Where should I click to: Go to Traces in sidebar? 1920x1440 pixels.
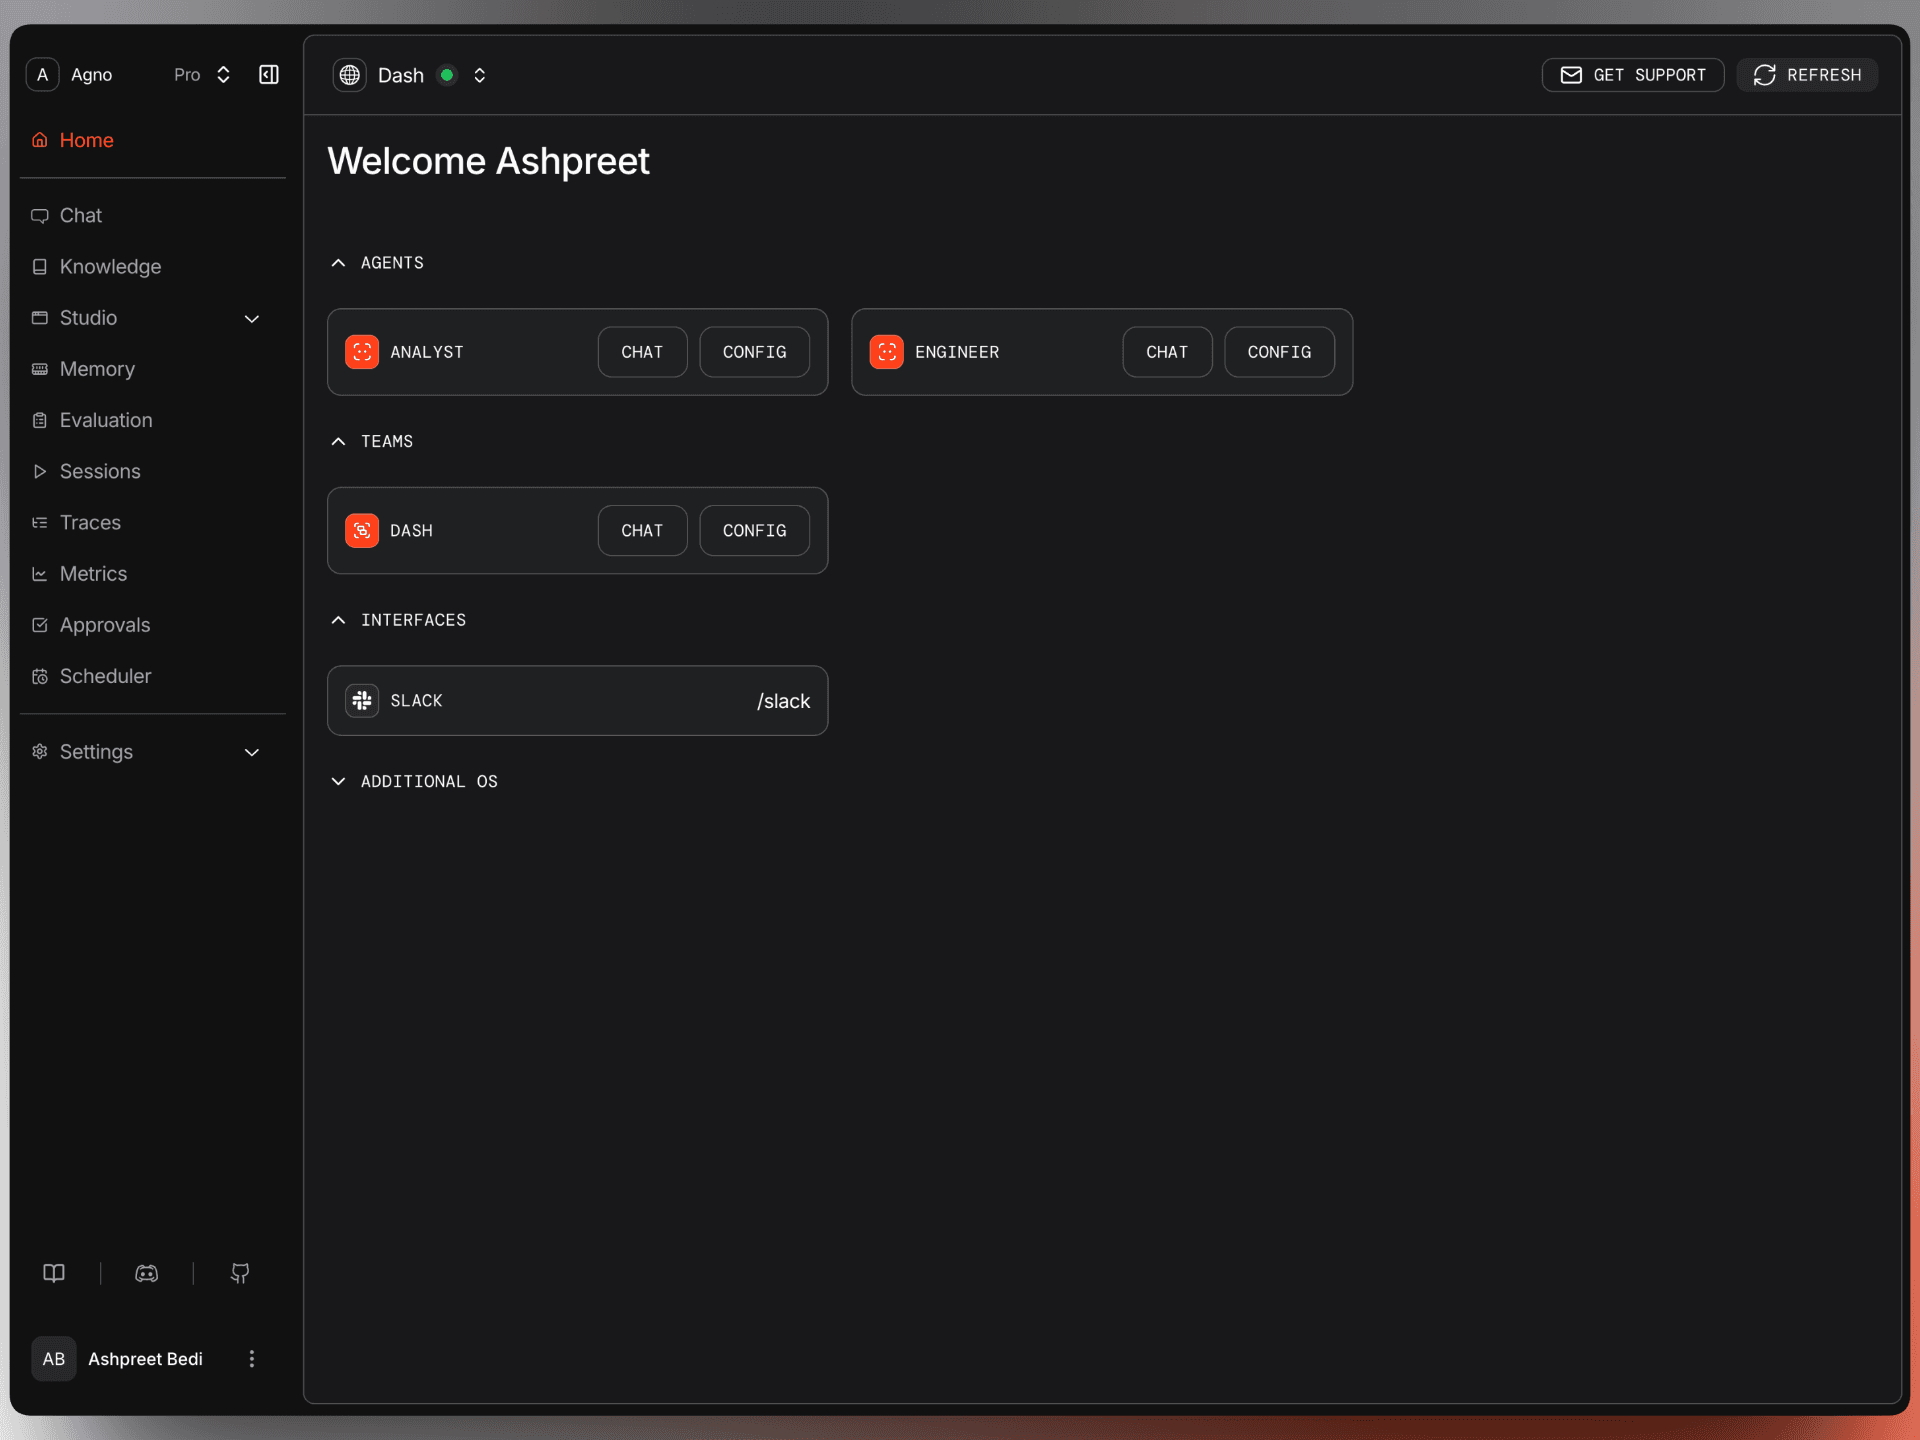(90, 523)
